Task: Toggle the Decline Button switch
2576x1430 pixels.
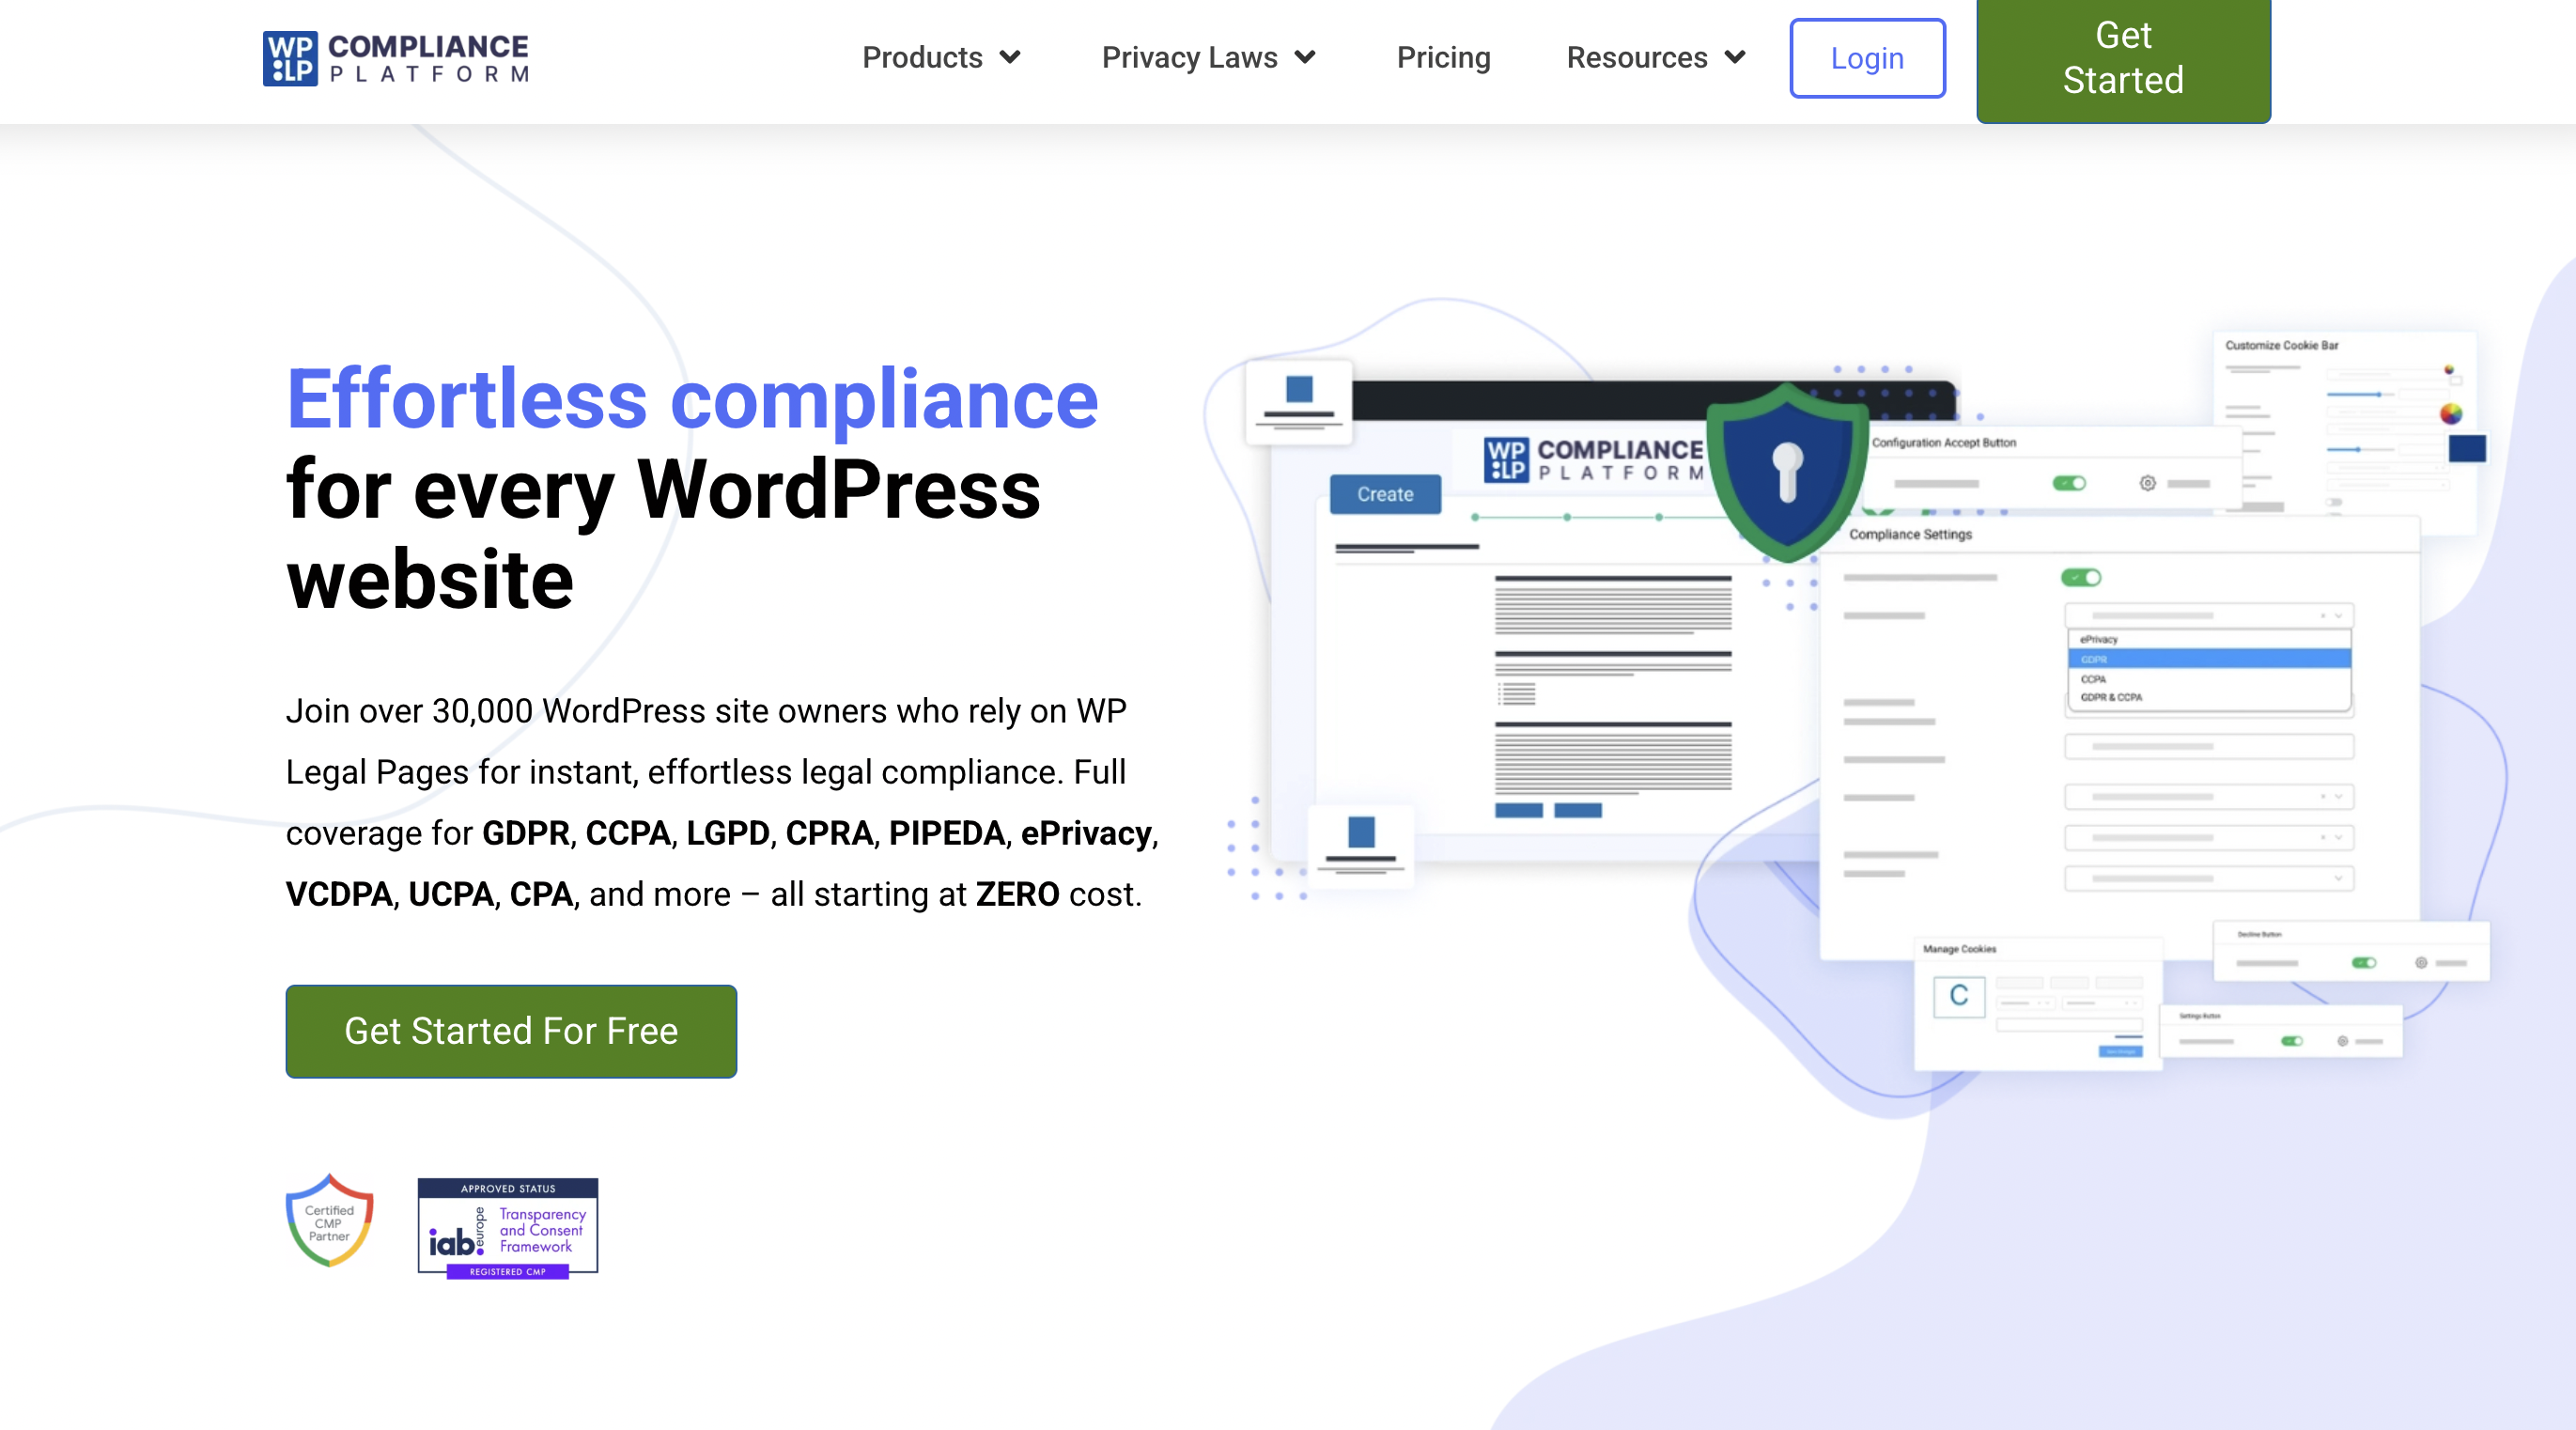Action: click(x=2363, y=962)
